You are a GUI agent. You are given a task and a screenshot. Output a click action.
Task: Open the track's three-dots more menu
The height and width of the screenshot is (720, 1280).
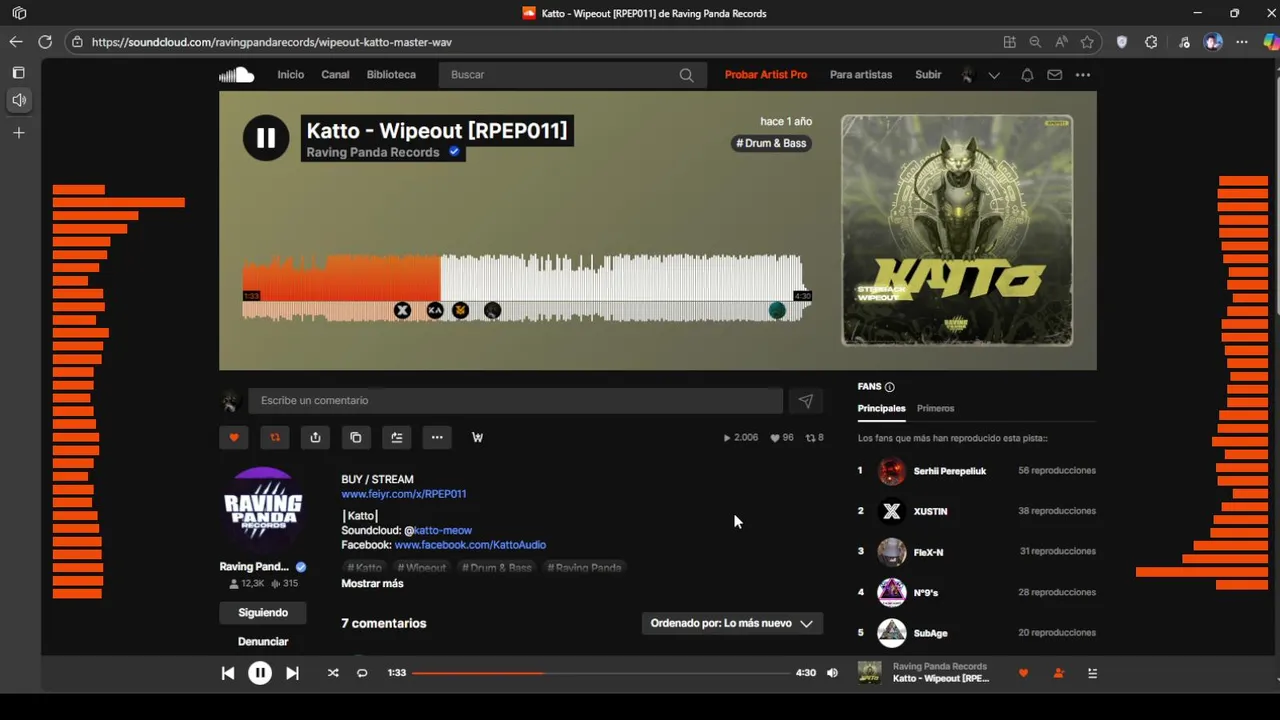437,437
